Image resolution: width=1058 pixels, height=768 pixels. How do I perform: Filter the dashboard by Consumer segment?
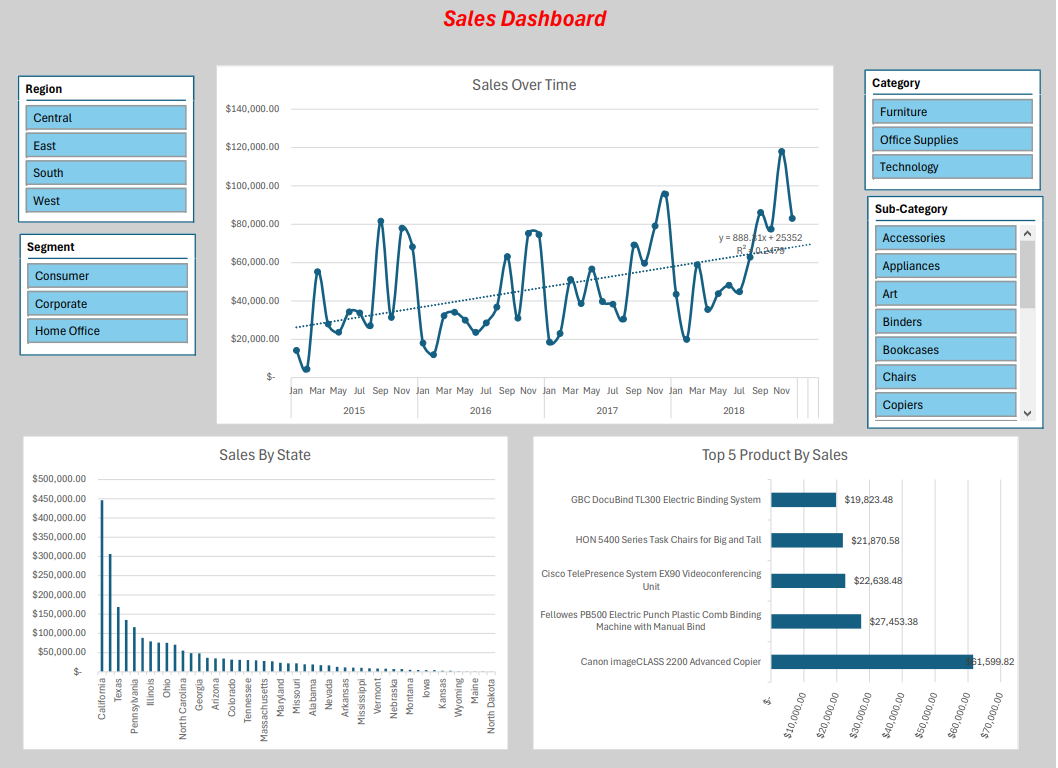(x=107, y=276)
